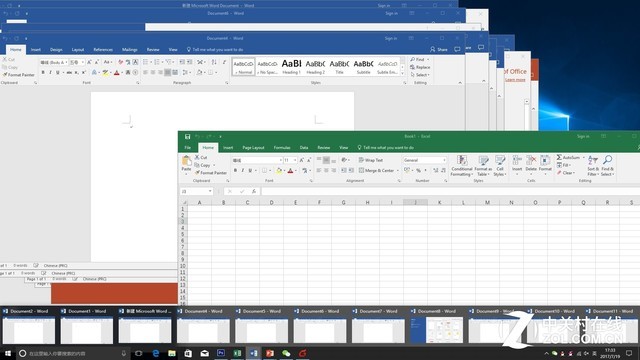Screen dimensions: 640x360
Task: Switch to the Formulas tab in Excel
Action: [x=282, y=148]
